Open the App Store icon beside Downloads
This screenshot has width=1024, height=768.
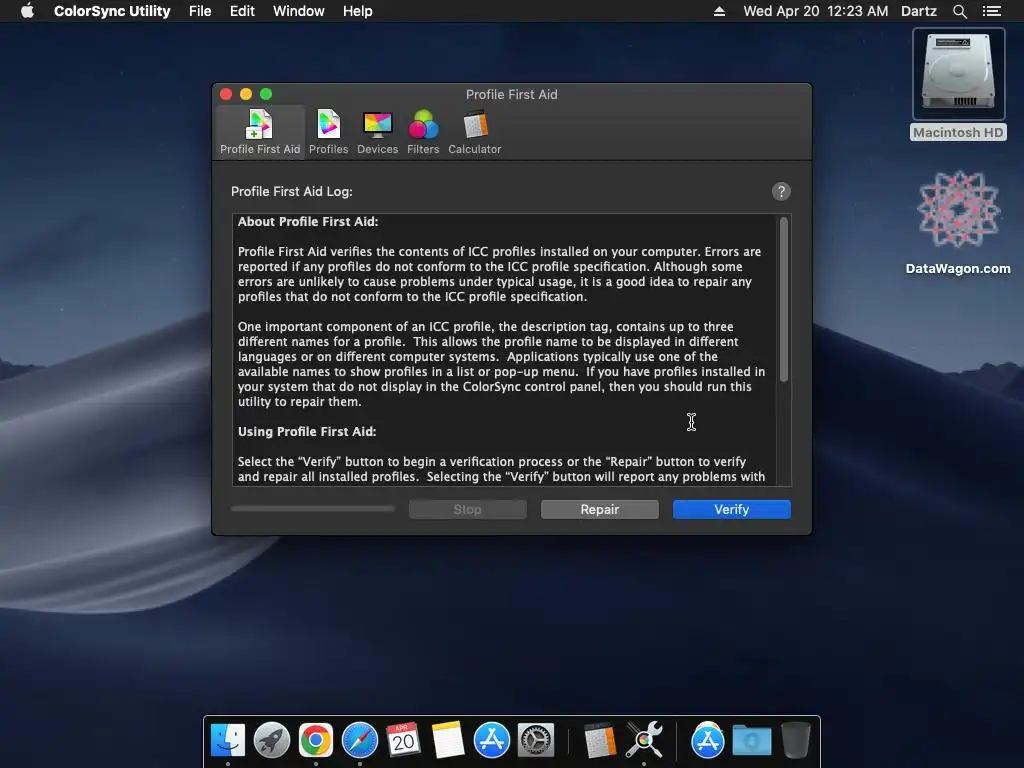coord(707,740)
